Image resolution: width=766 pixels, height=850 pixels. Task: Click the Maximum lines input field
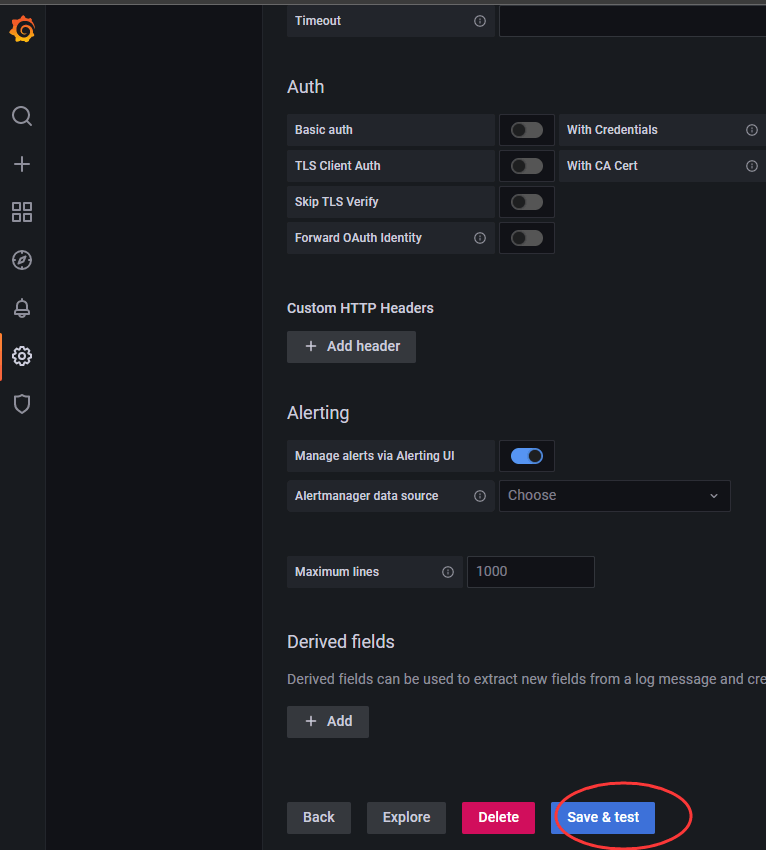click(x=530, y=572)
